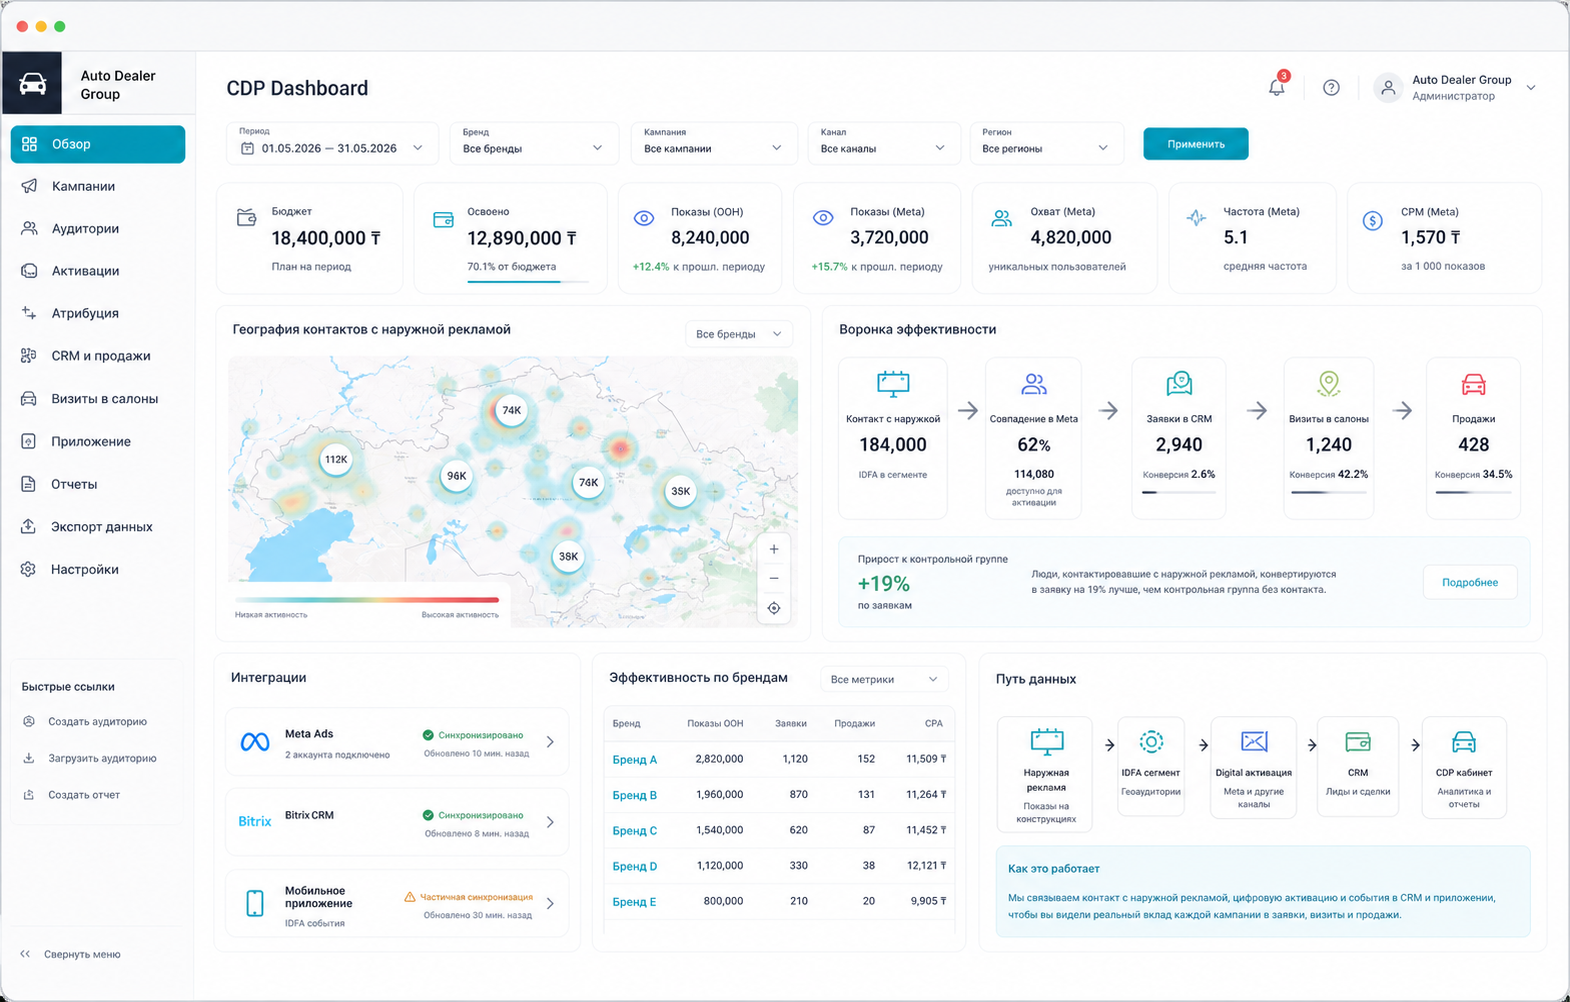The width and height of the screenshot is (1570, 1002).
Task: Click the Применить button
Action: point(1195,144)
